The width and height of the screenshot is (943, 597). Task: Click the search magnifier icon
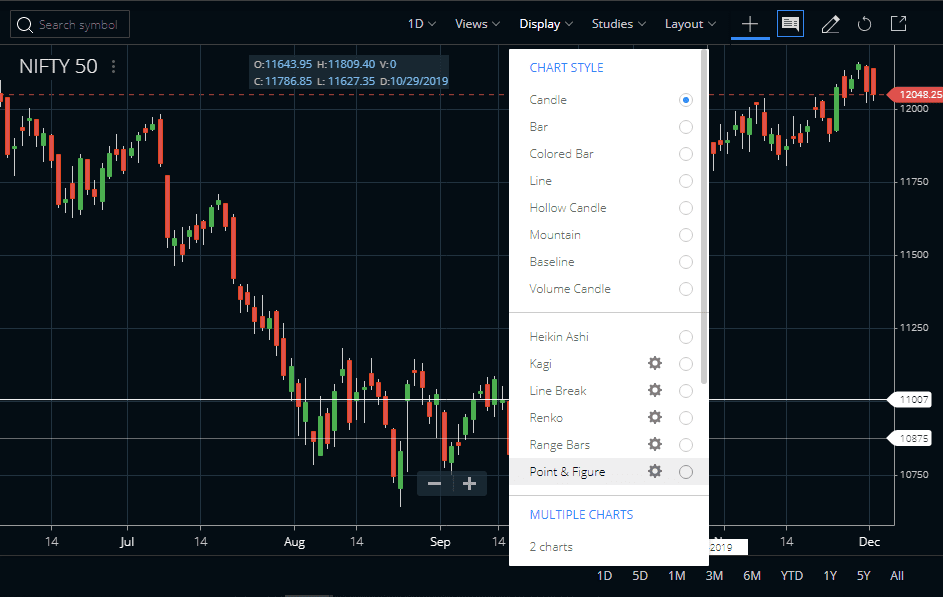[x=25, y=25]
